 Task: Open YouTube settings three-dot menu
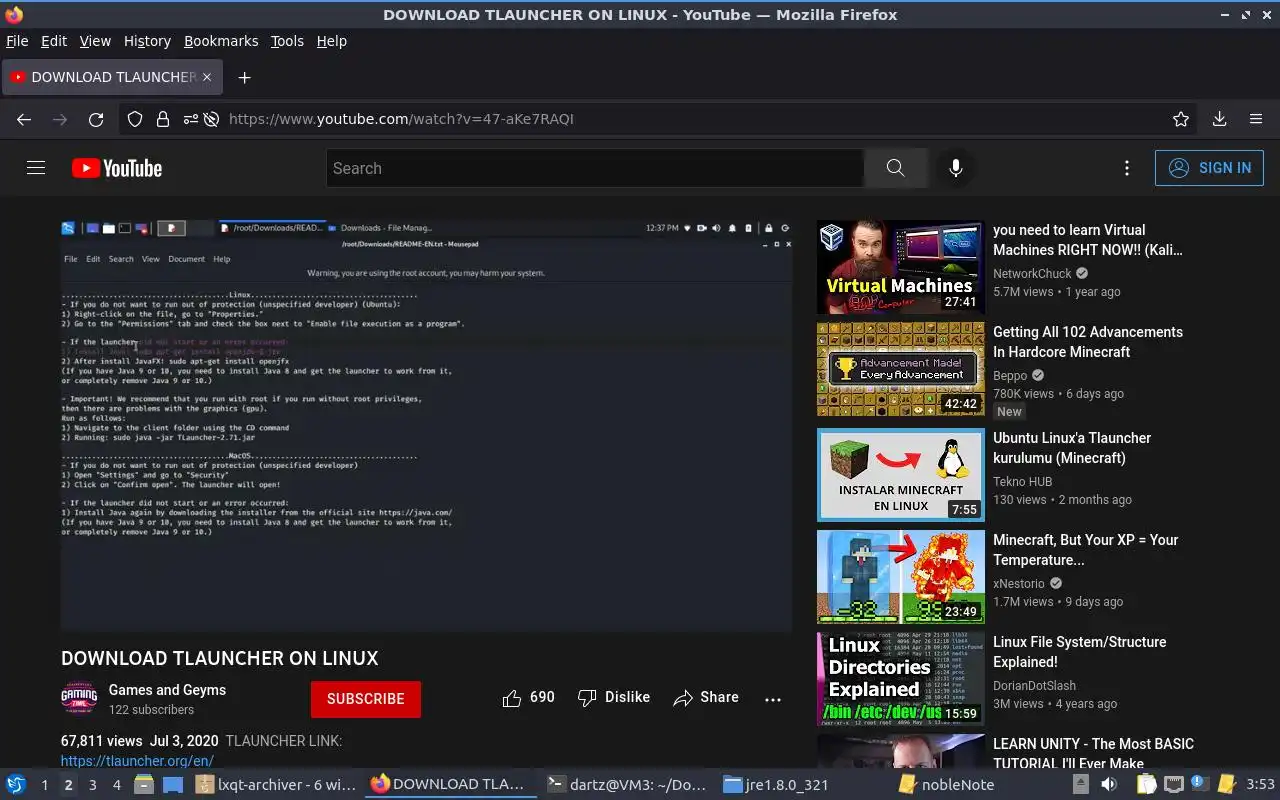pyautogui.click(x=1127, y=168)
